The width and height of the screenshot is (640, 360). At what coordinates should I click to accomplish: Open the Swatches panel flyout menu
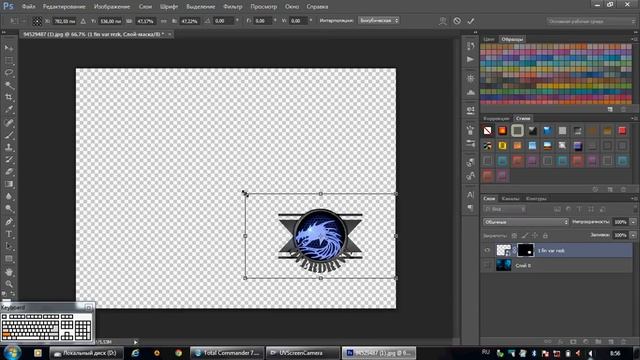tap(634, 39)
